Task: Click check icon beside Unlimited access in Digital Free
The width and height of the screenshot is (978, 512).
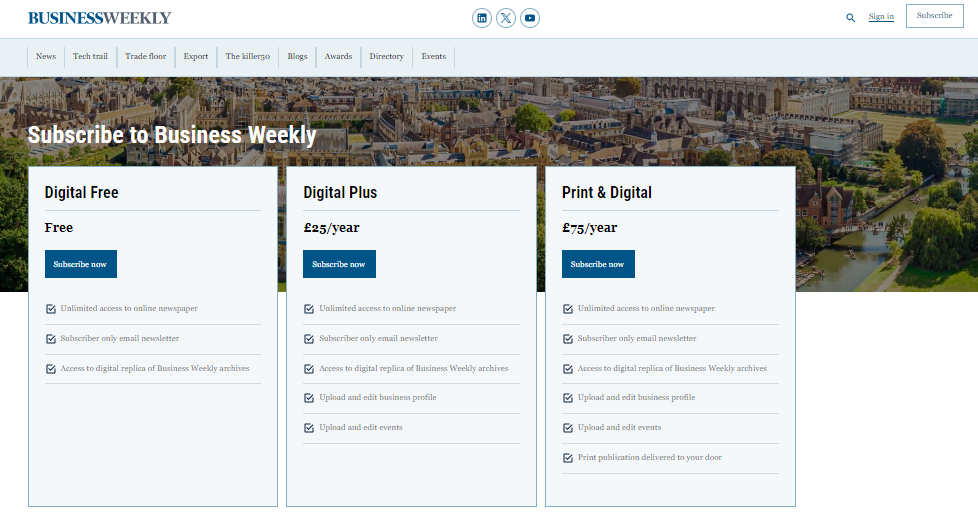Action: click(x=51, y=309)
